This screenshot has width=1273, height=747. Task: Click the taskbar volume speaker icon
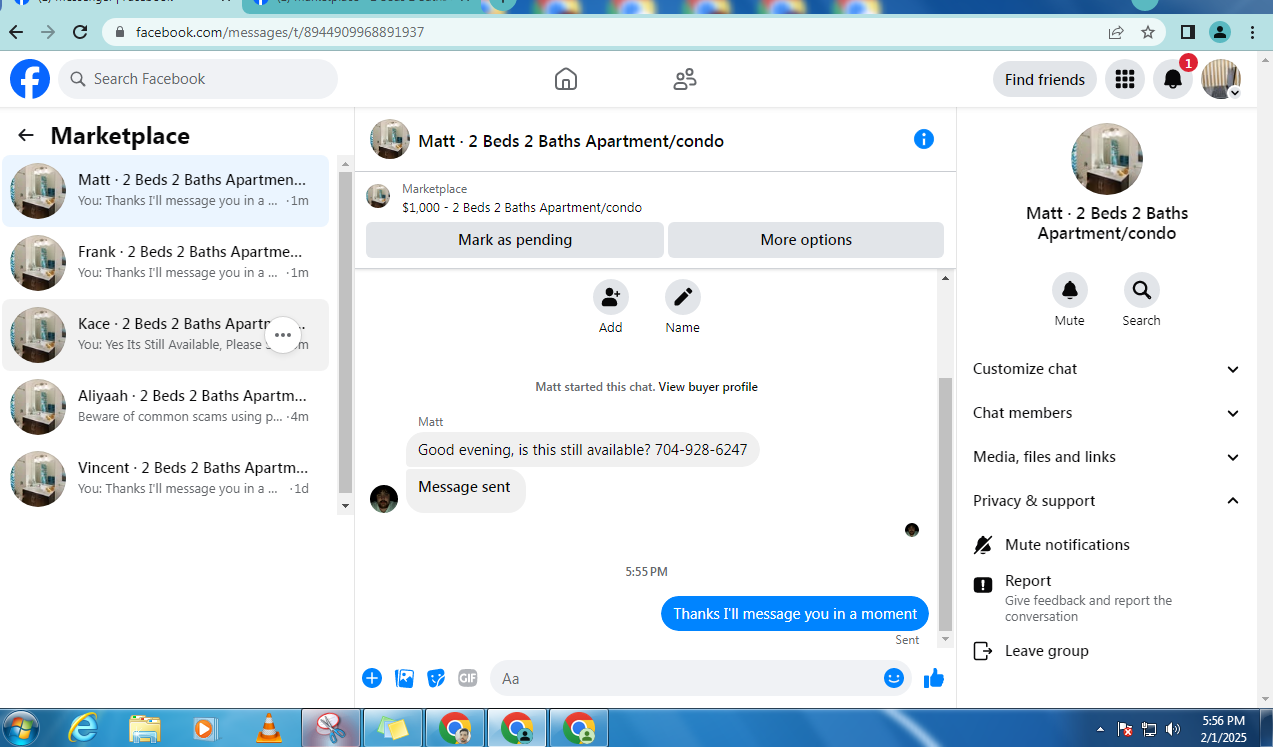point(1172,729)
